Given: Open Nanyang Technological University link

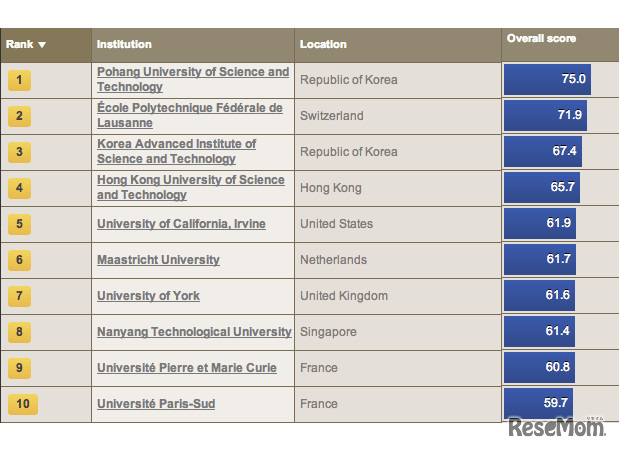Looking at the screenshot, I should 194,332.
